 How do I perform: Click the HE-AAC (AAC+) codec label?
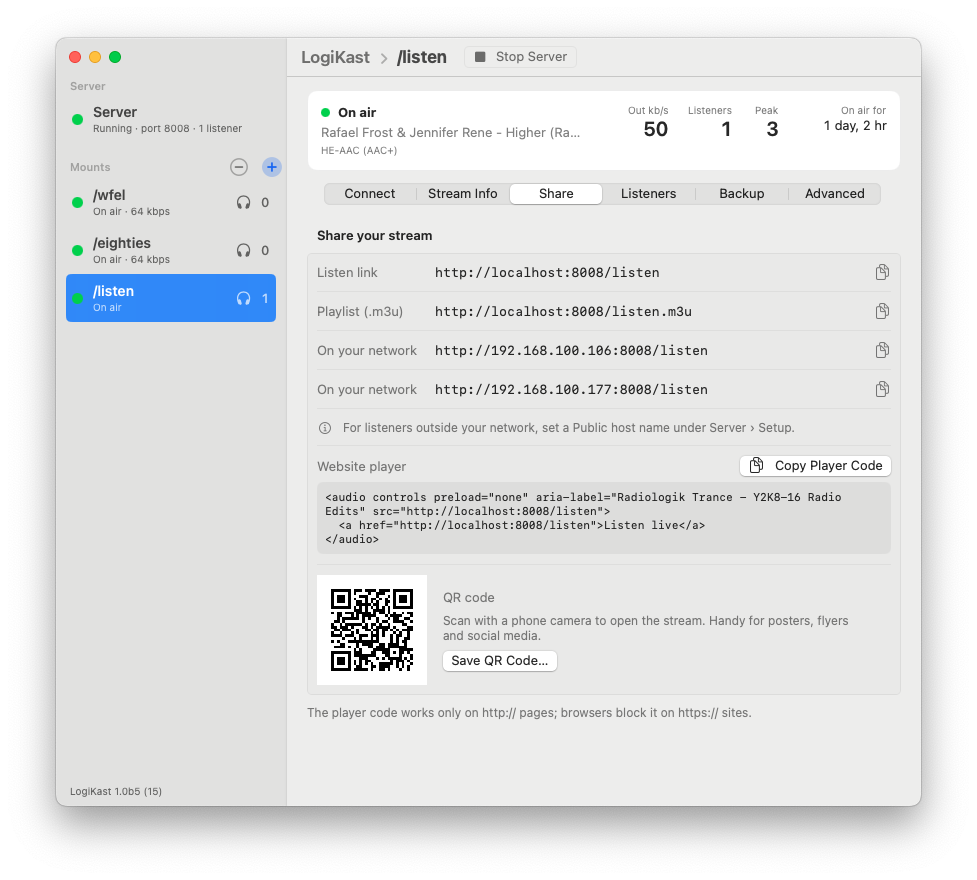tap(359, 150)
